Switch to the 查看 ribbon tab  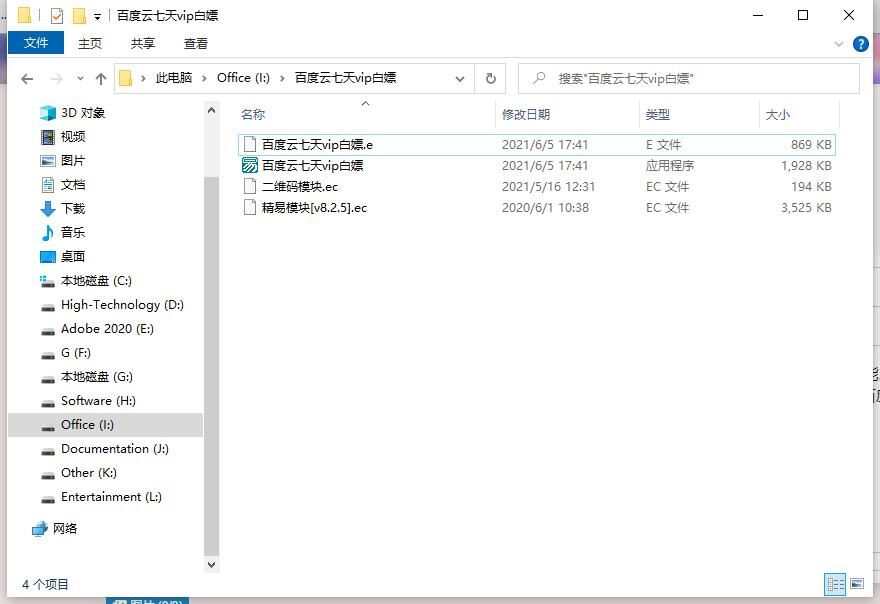pyautogui.click(x=196, y=43)
